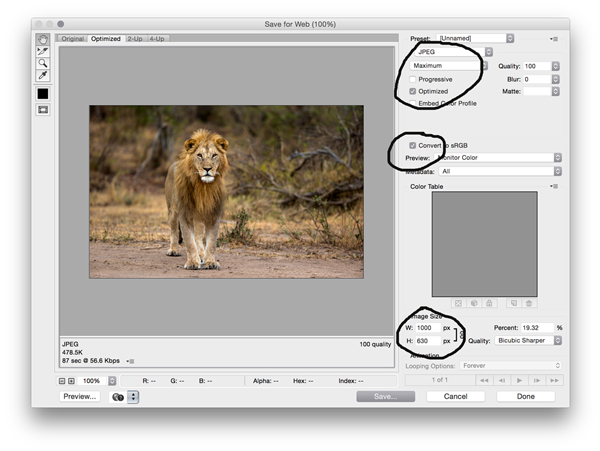
Task: Select the Zoom tool
Action: pos(43,63)
